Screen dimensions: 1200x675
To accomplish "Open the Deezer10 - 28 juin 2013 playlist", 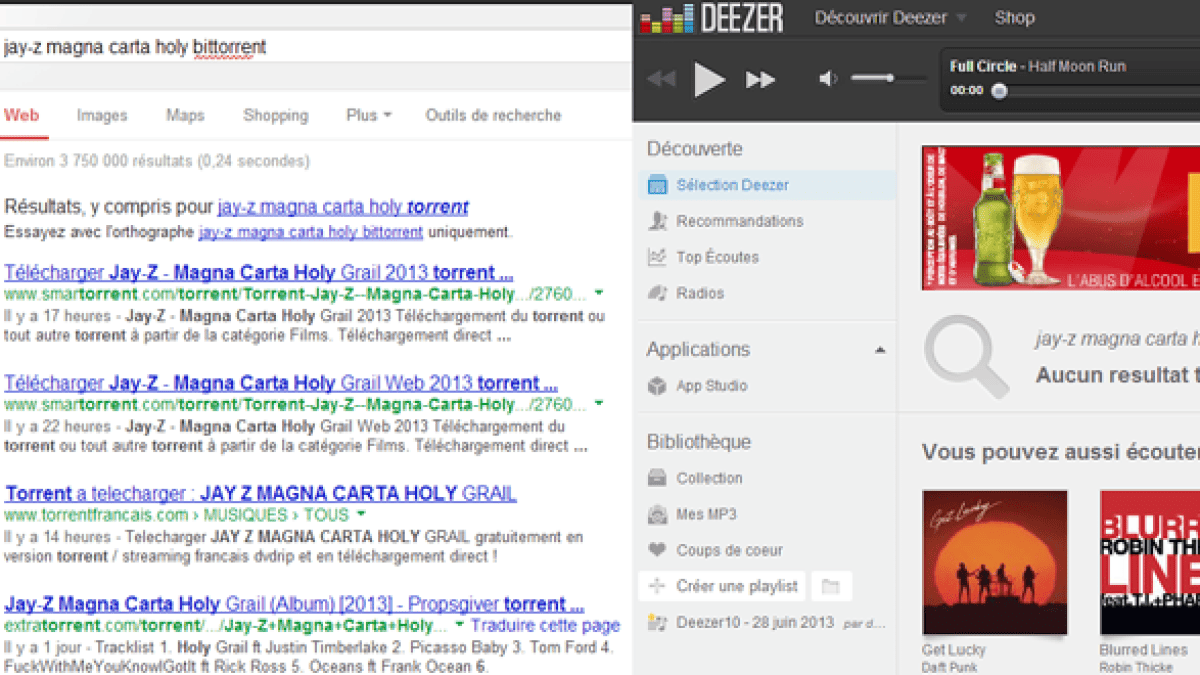I will click(x=767, y=623).
